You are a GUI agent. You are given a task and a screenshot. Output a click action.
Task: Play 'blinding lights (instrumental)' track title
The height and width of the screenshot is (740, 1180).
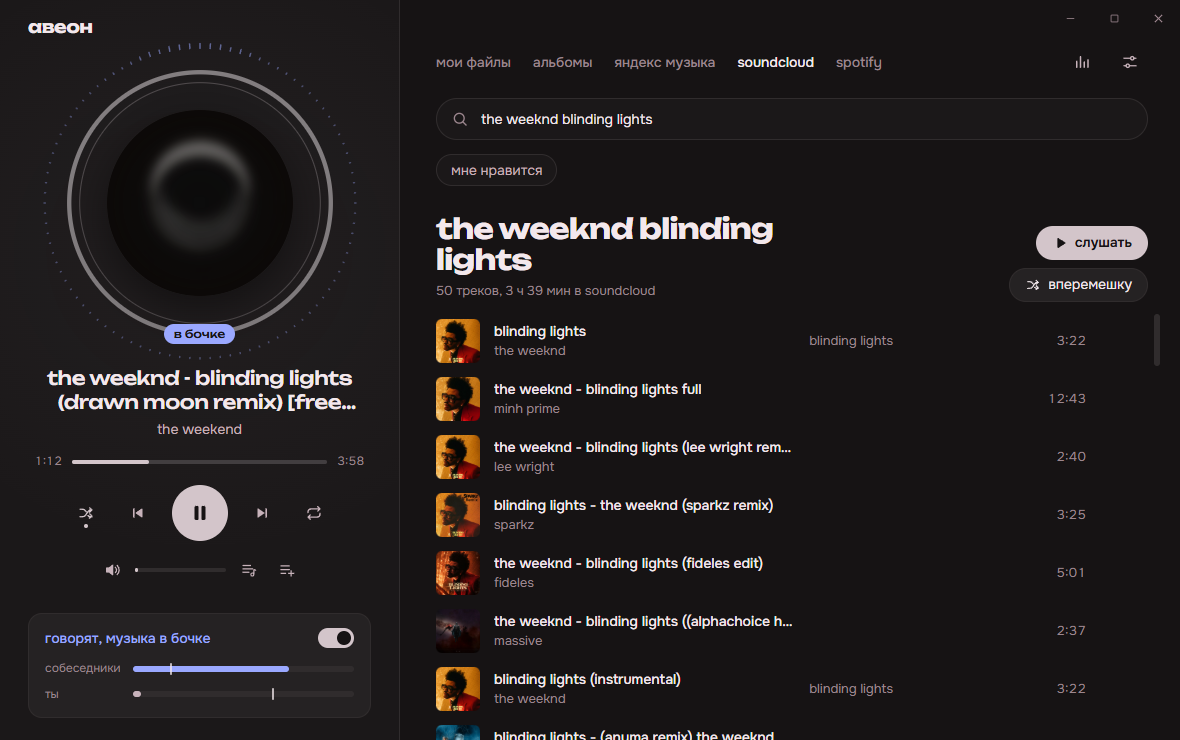(x=587, y=679)
